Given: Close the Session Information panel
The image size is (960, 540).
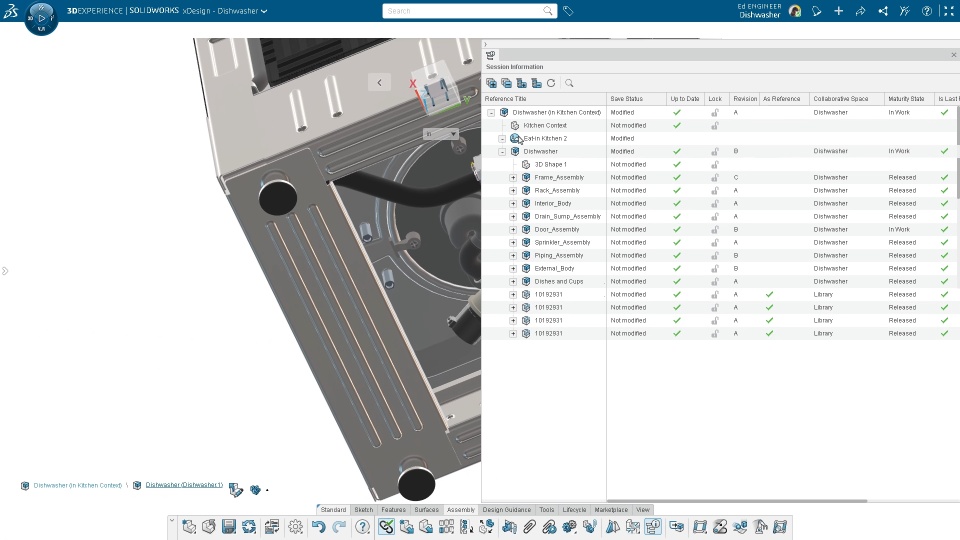Looking at the screenshot, I should pos(954,55).
